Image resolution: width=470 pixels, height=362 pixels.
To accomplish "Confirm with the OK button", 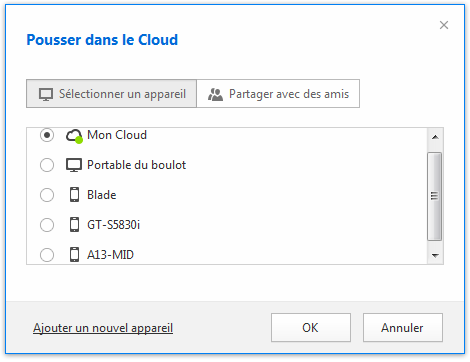I will 311,327.
